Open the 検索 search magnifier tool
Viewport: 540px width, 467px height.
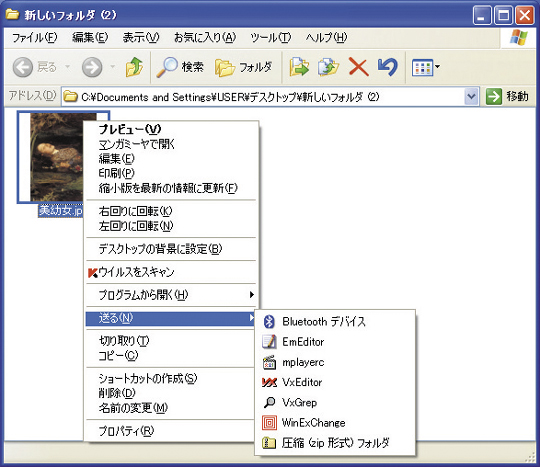click(180, 67)
